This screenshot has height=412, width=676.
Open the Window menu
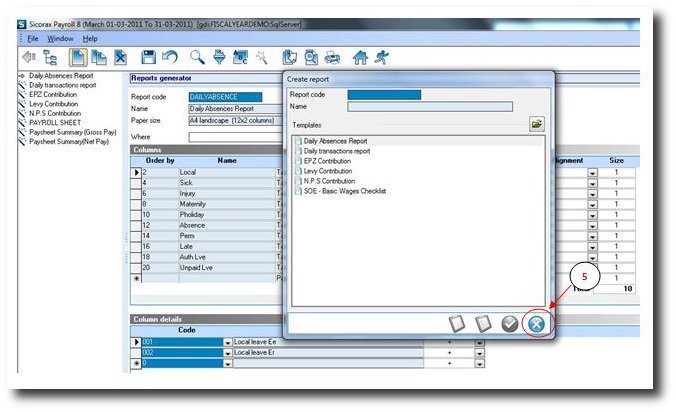pyautogui.click(x=61, y=38)
